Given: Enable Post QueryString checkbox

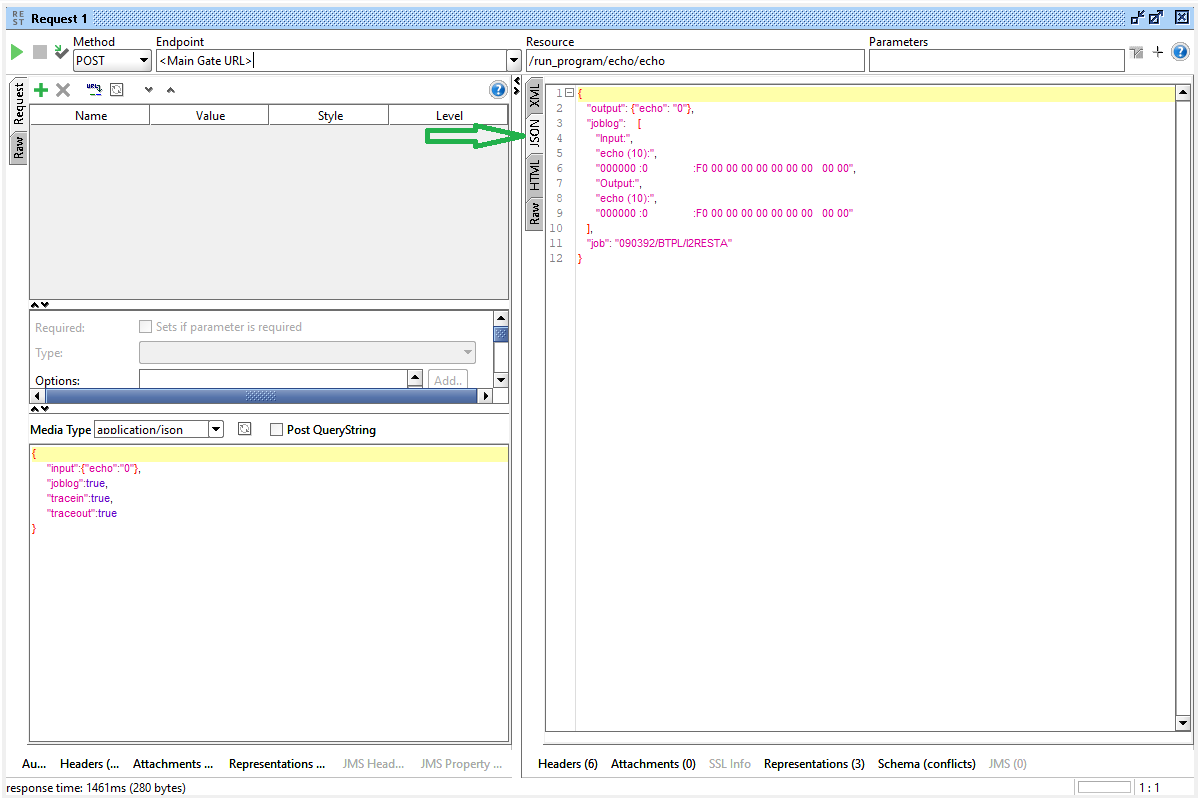Looking at the screenshot, I should [277, 429].
